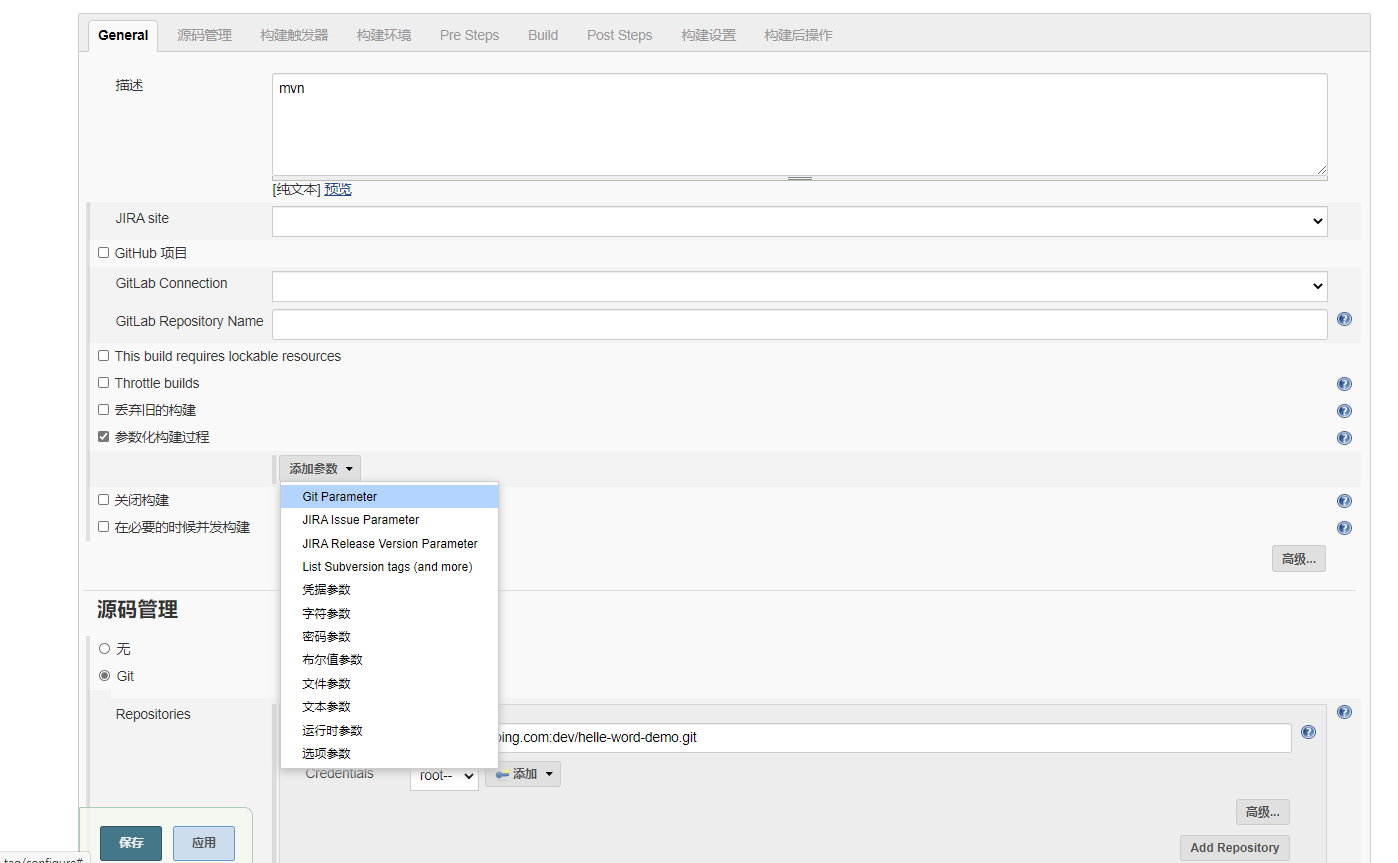Switch to the Pre Steps tab
Viewport: 1398px width, 863px height.
point(469,35)
